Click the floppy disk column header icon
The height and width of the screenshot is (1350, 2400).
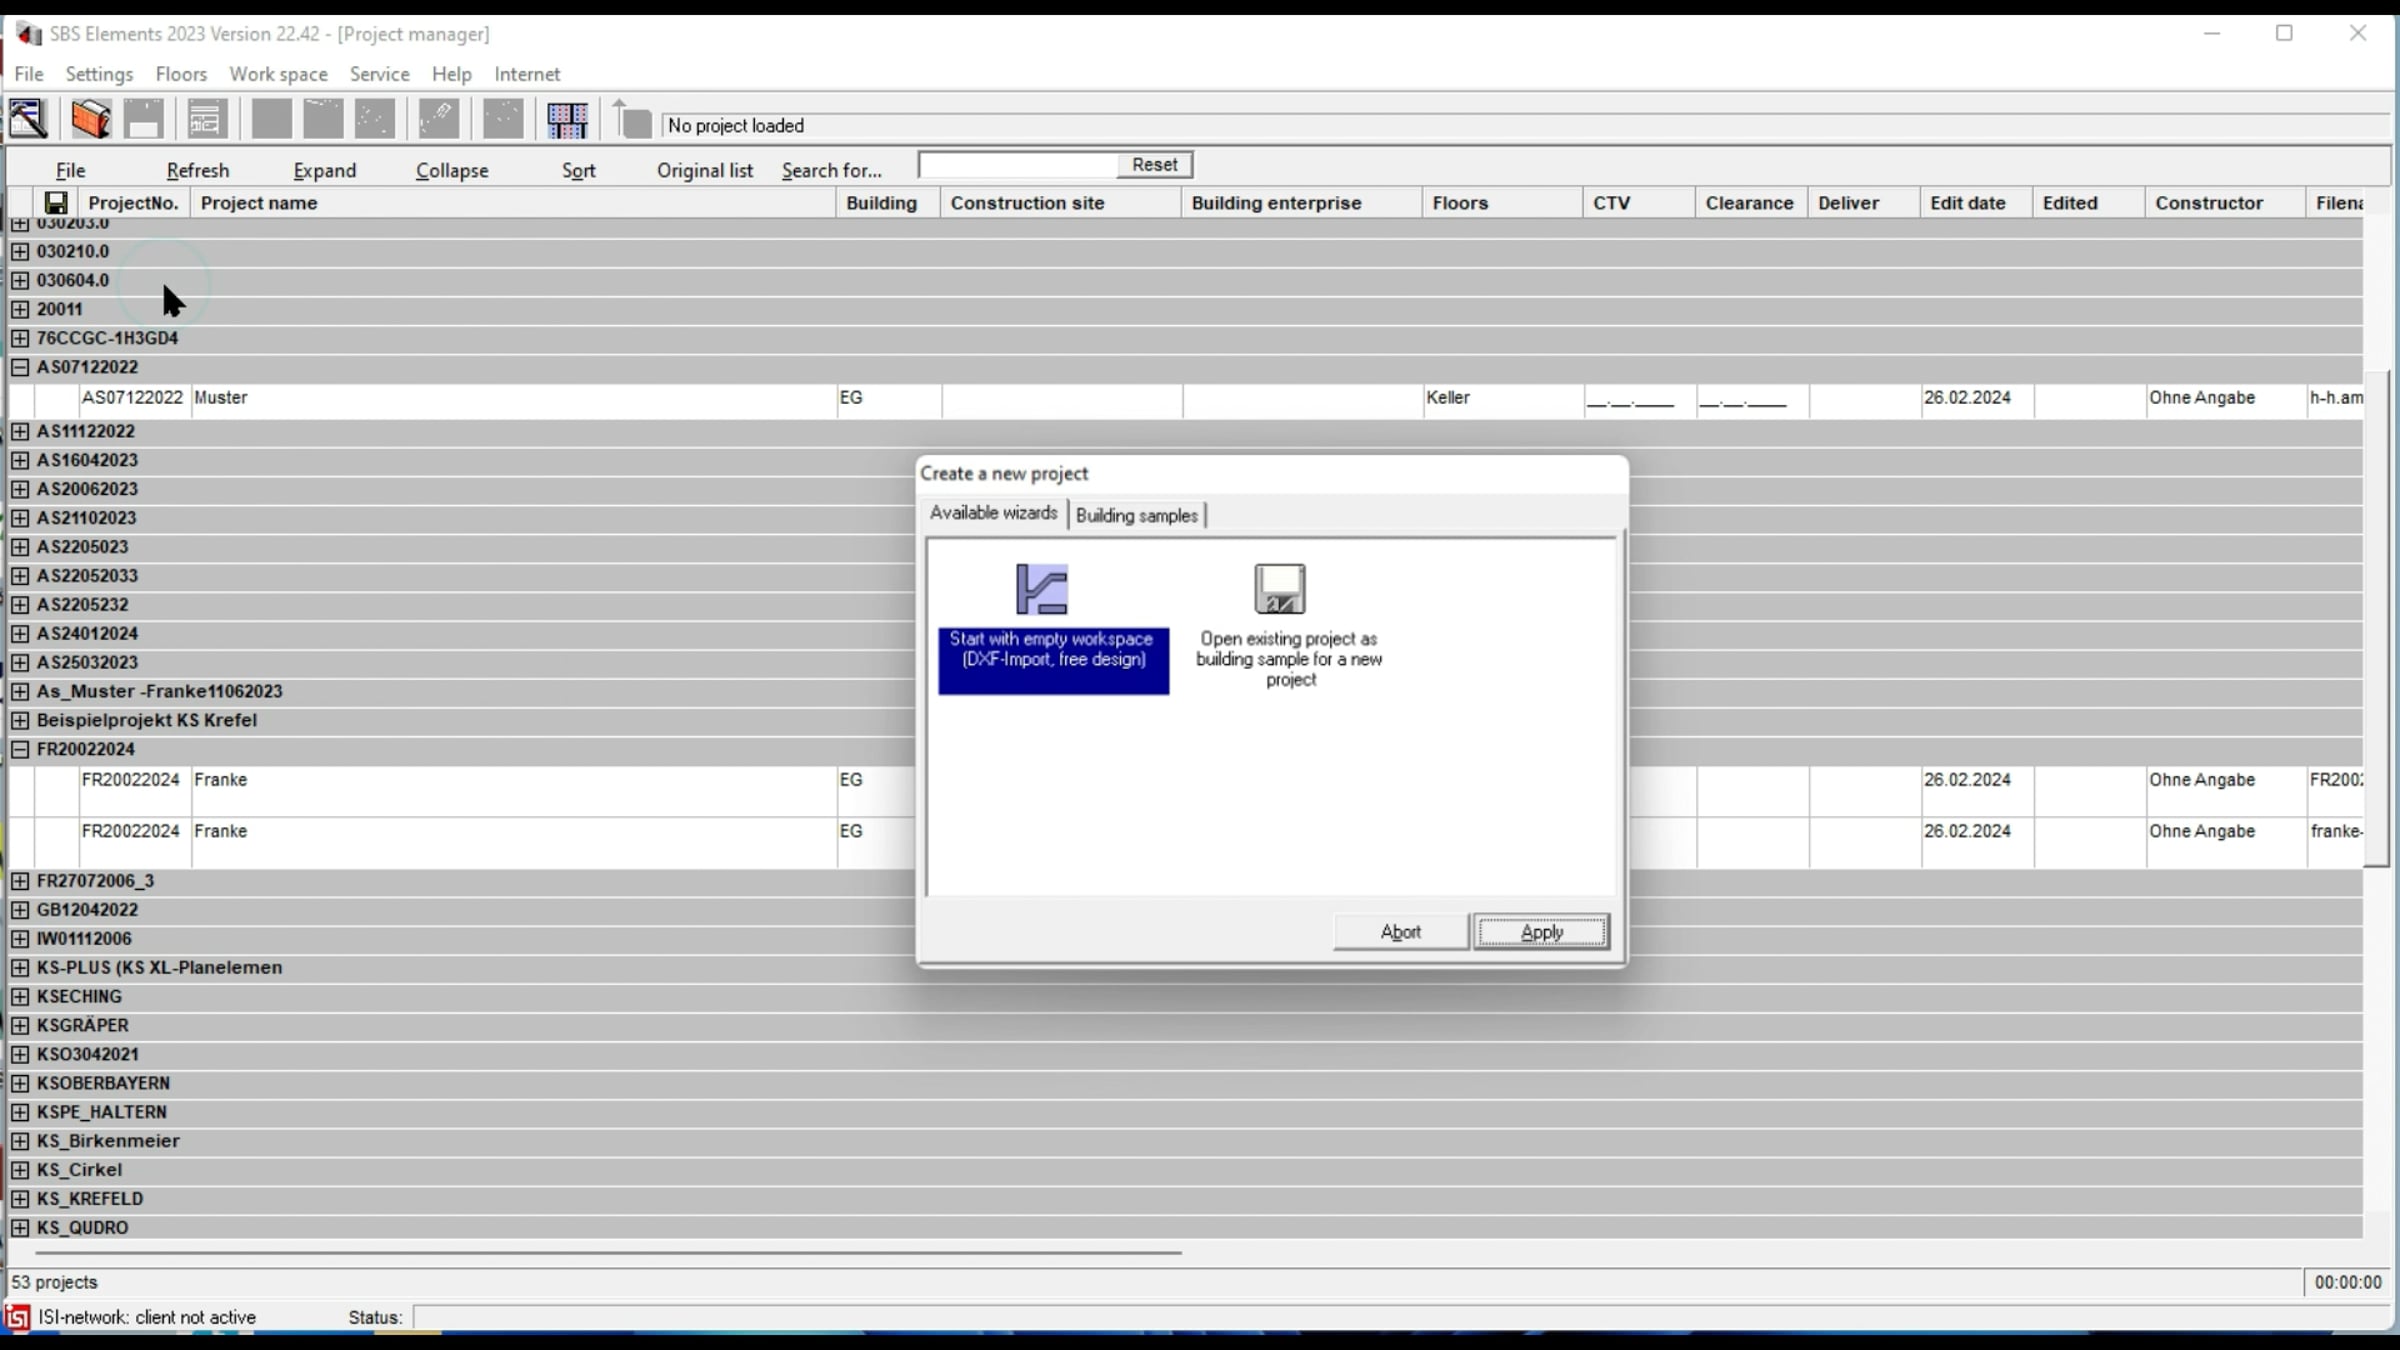pos(56,203)
